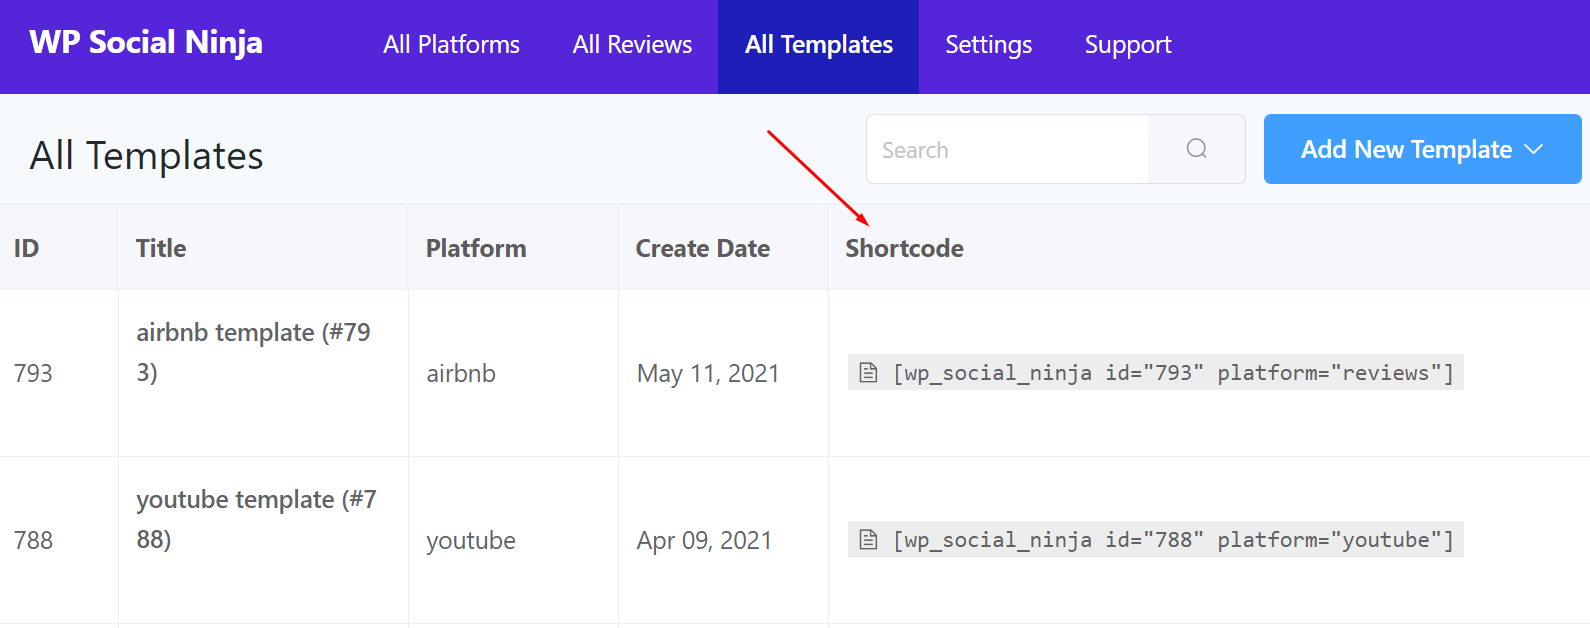
Task: Open the All Platforms tab
Action: coord(451,45)
